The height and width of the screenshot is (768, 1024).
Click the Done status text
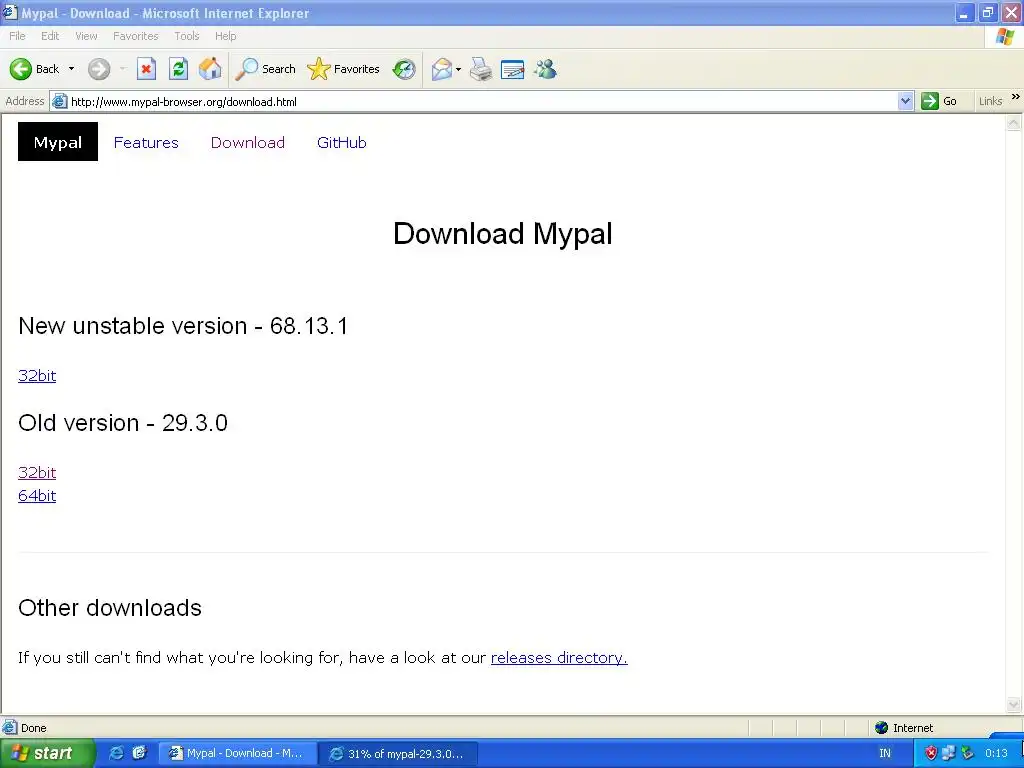pyautogui.click(x=33, y=728)
